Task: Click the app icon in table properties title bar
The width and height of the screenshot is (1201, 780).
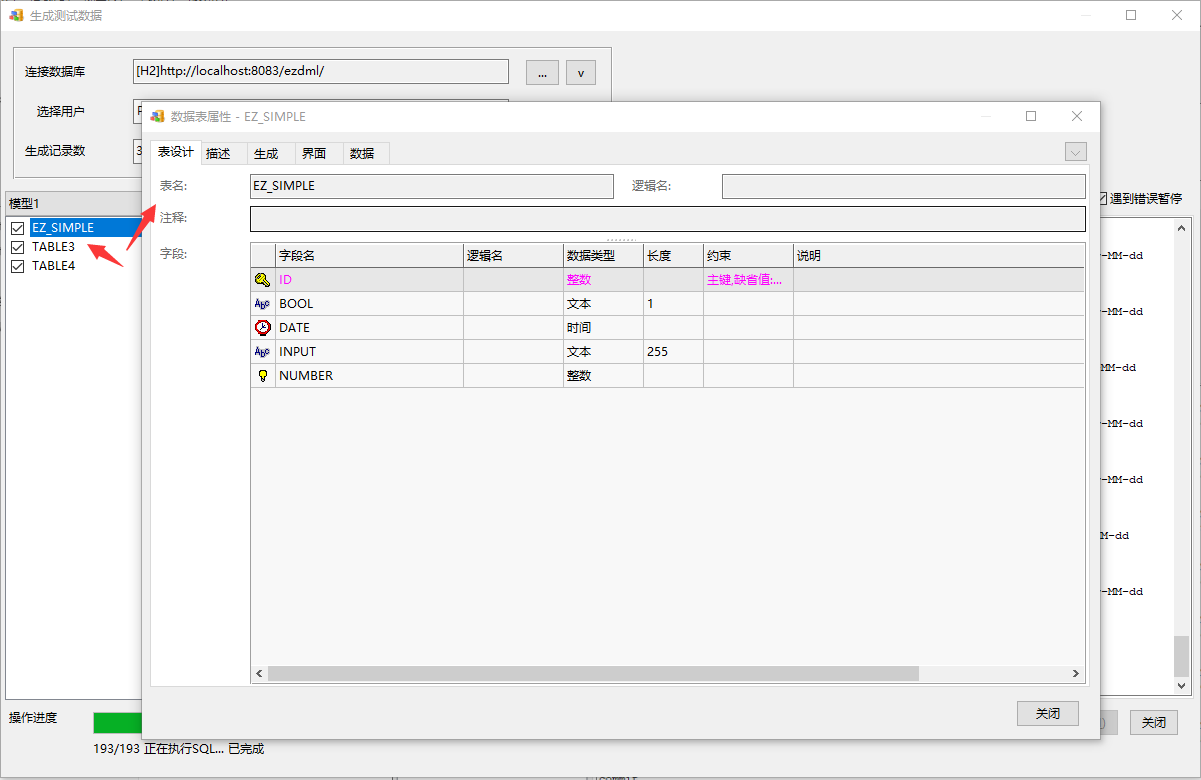Action: click(157, 116)
